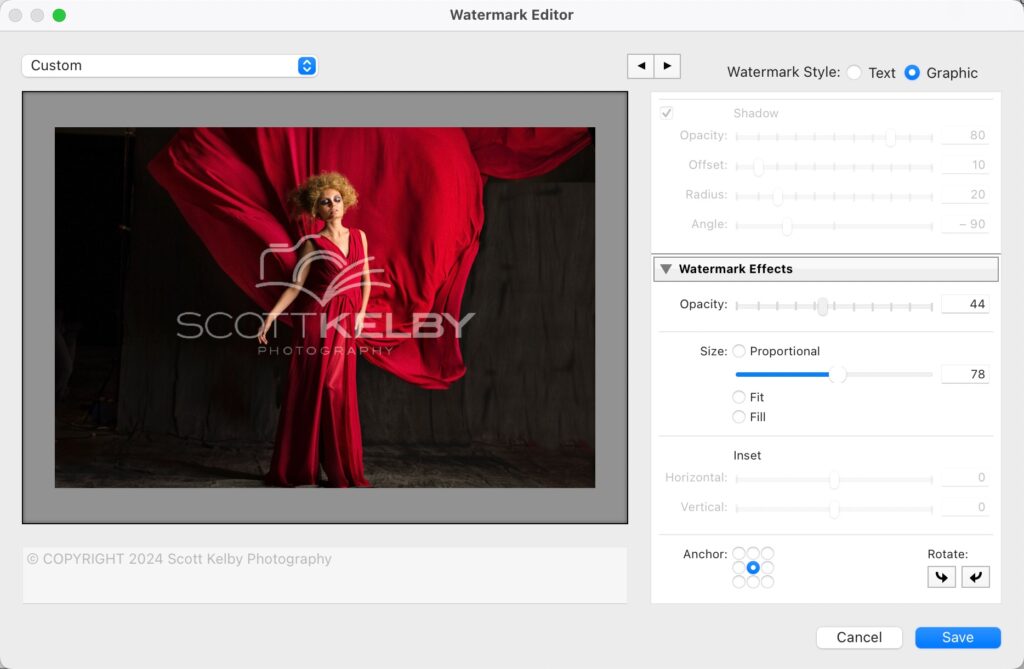Save the watermark settings
The image size is (1024, 669).
point(957,638)
